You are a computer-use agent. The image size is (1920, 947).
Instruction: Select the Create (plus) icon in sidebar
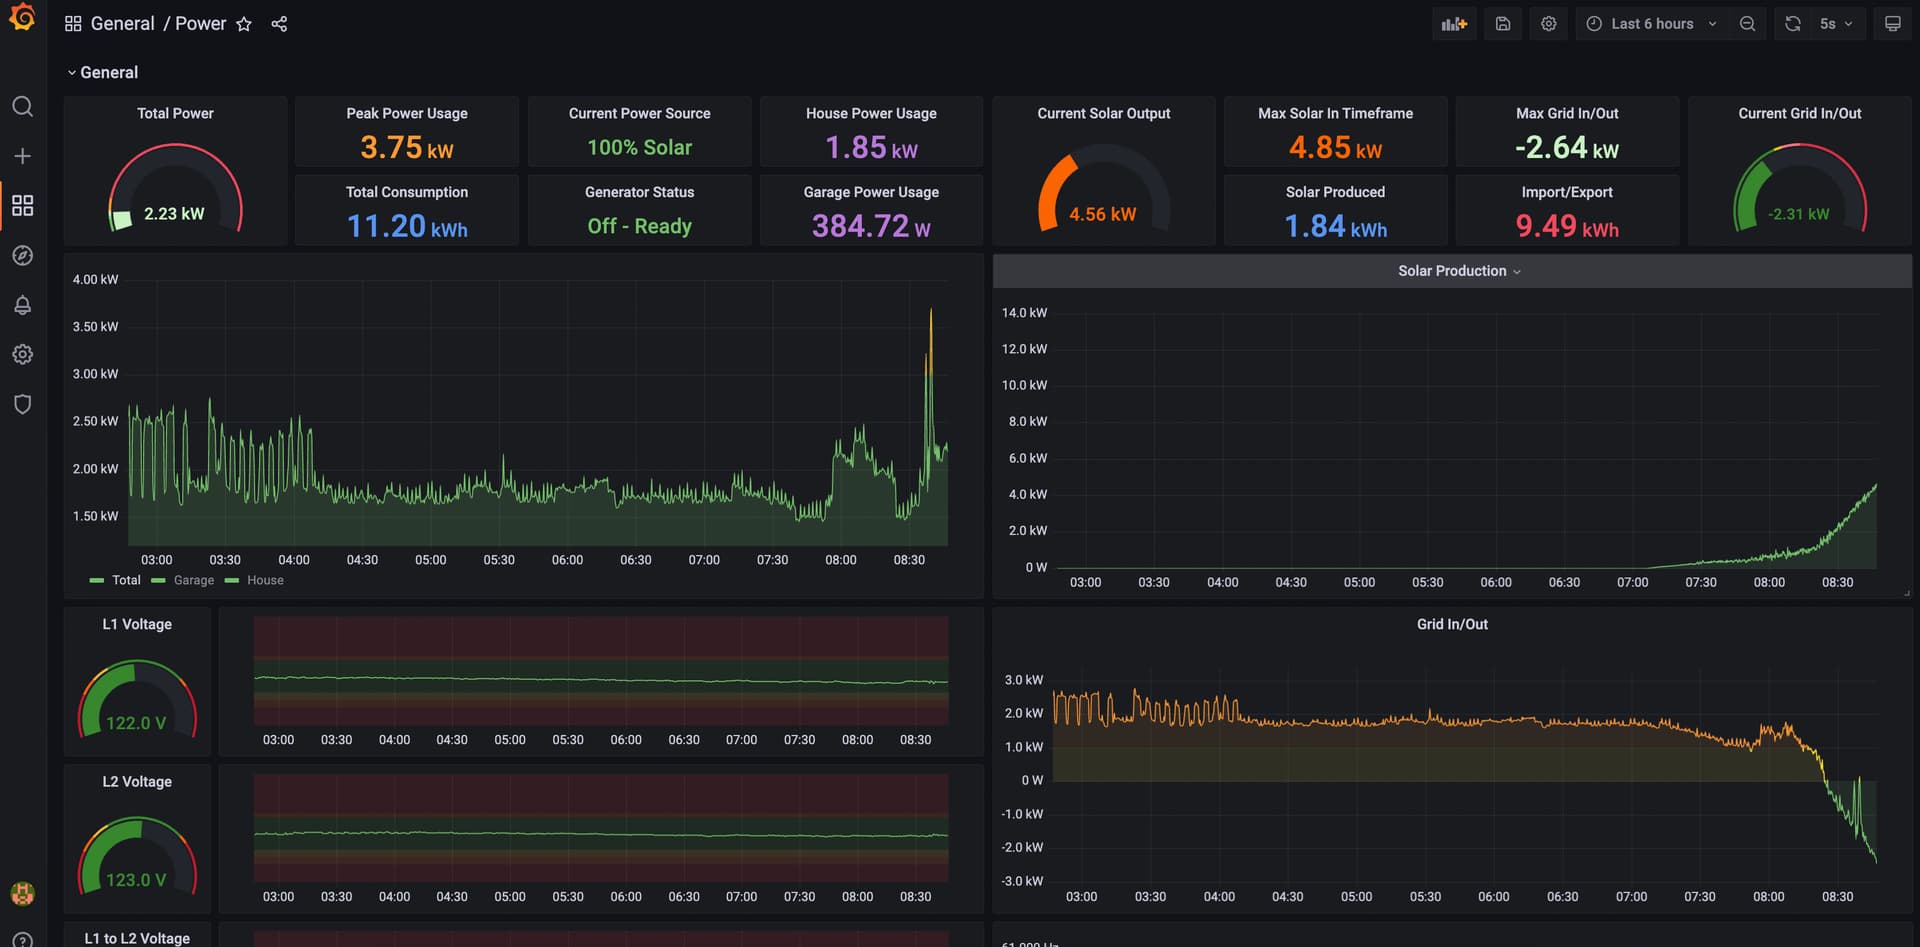point(23,156)
